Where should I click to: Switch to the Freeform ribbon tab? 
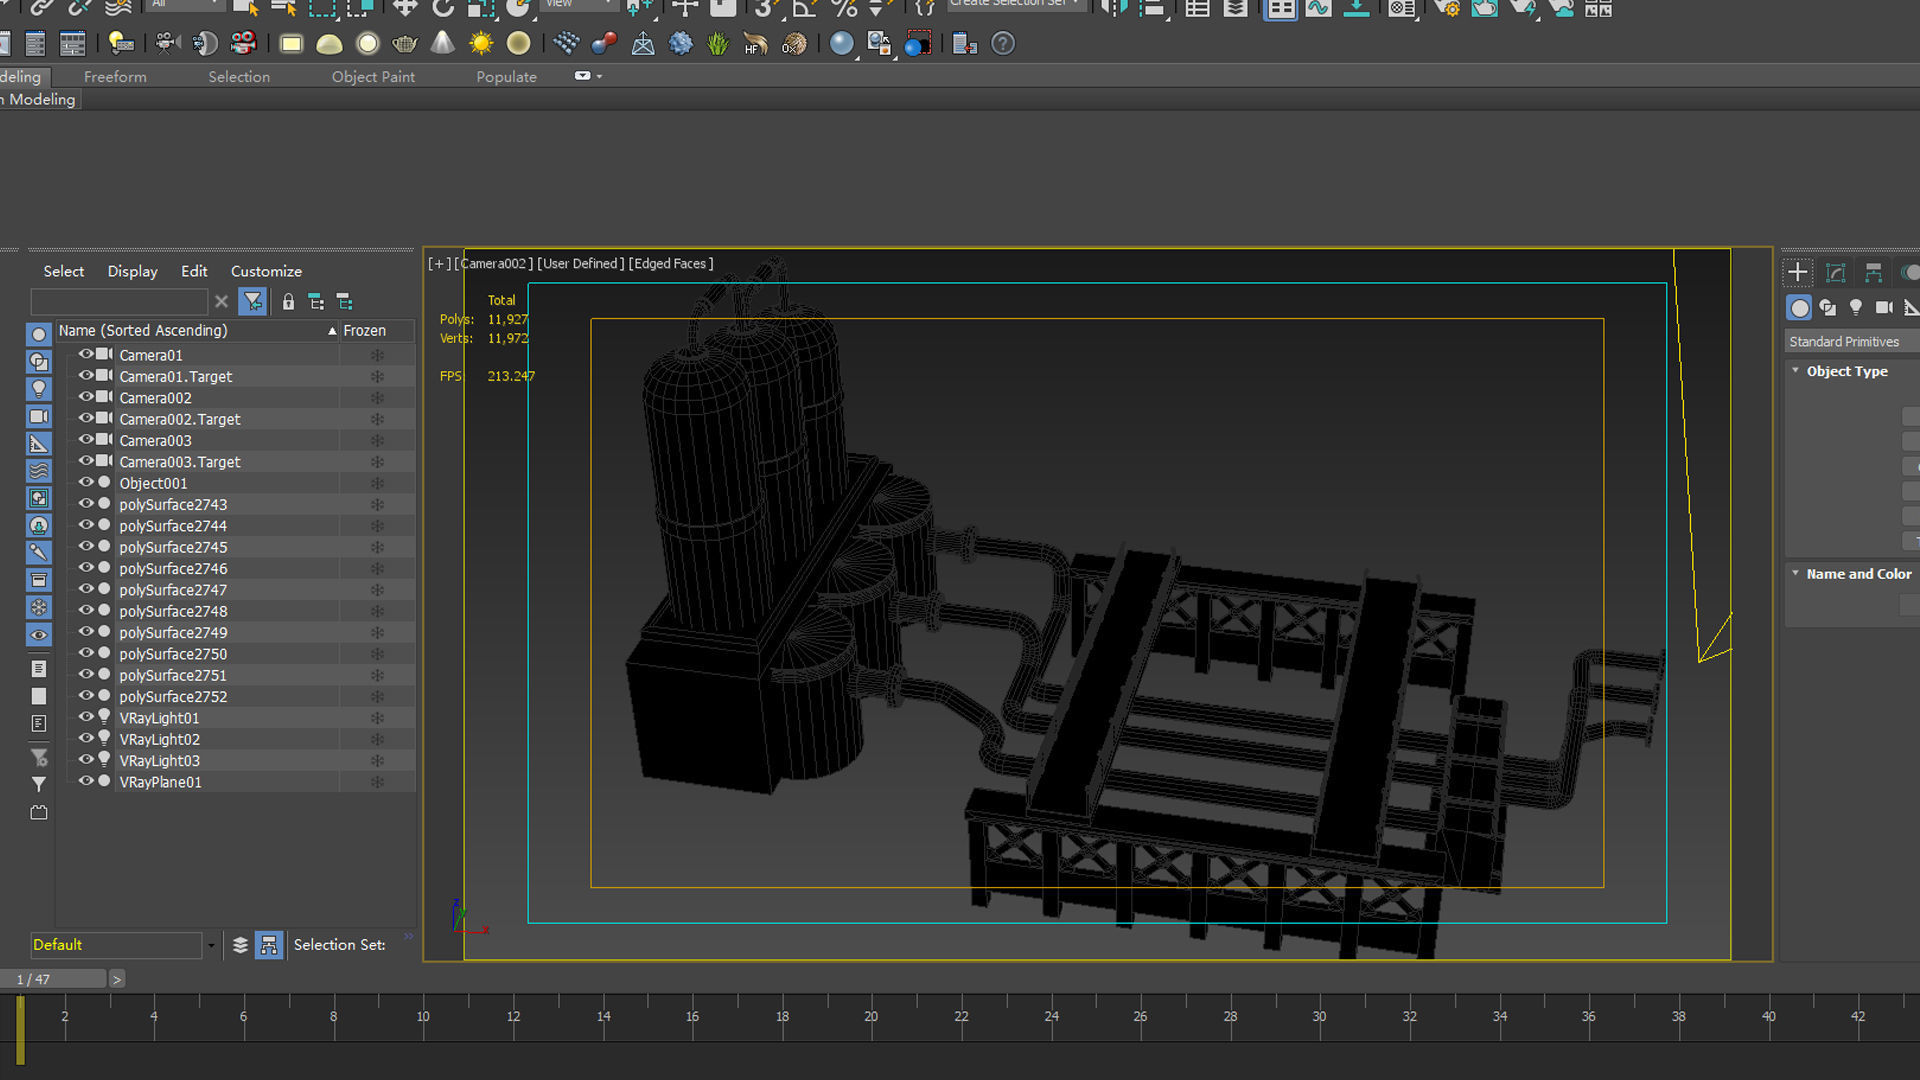click(x=115, y=77)
